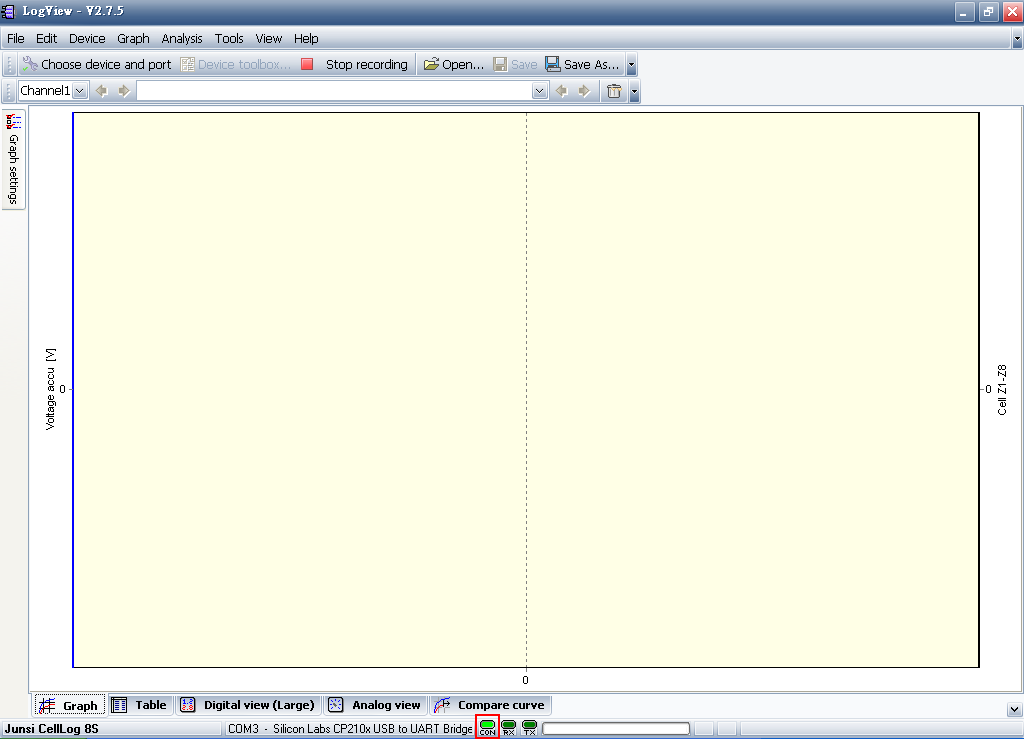
Task: Switch to the Graph tab at bottom
Action: 69,705
